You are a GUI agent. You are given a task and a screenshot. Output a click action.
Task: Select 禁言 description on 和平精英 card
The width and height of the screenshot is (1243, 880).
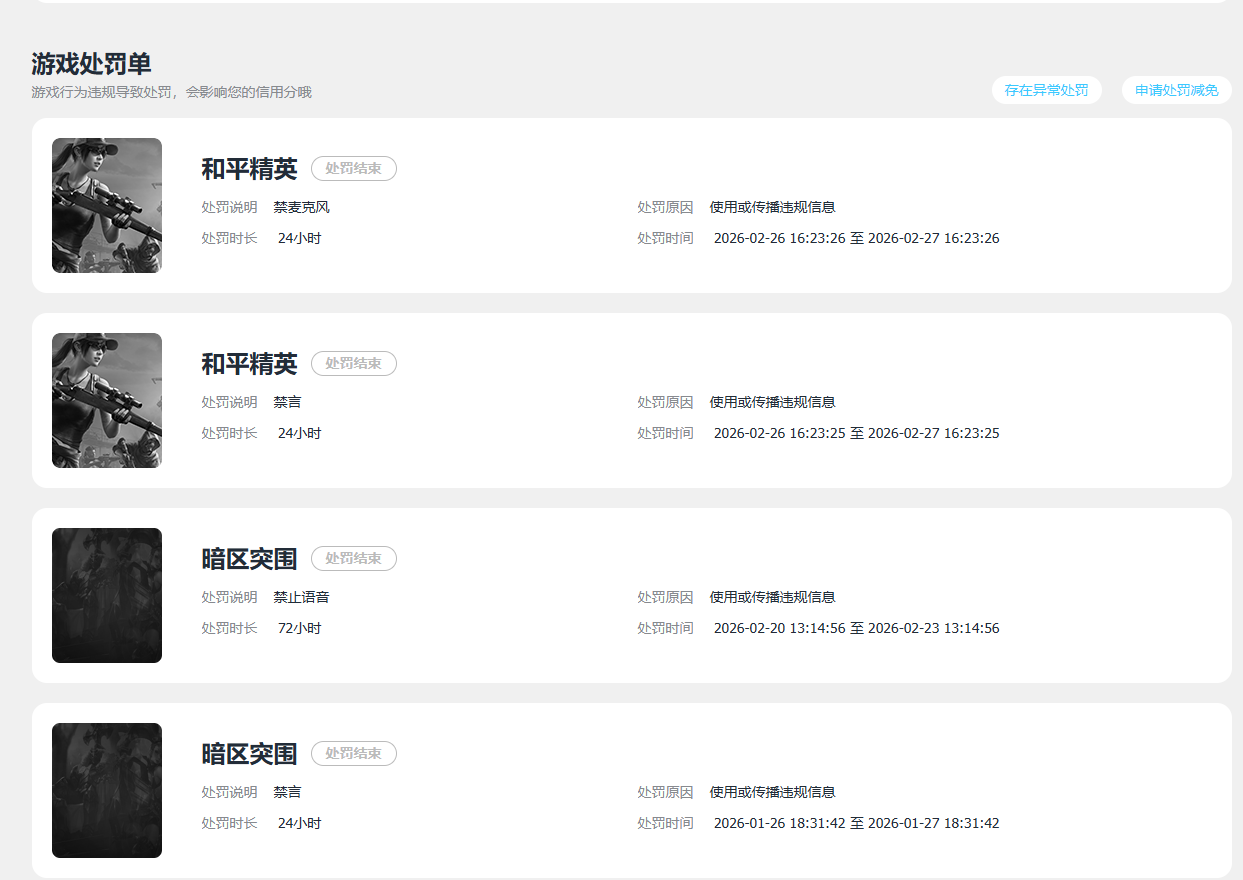coord(288,403)
